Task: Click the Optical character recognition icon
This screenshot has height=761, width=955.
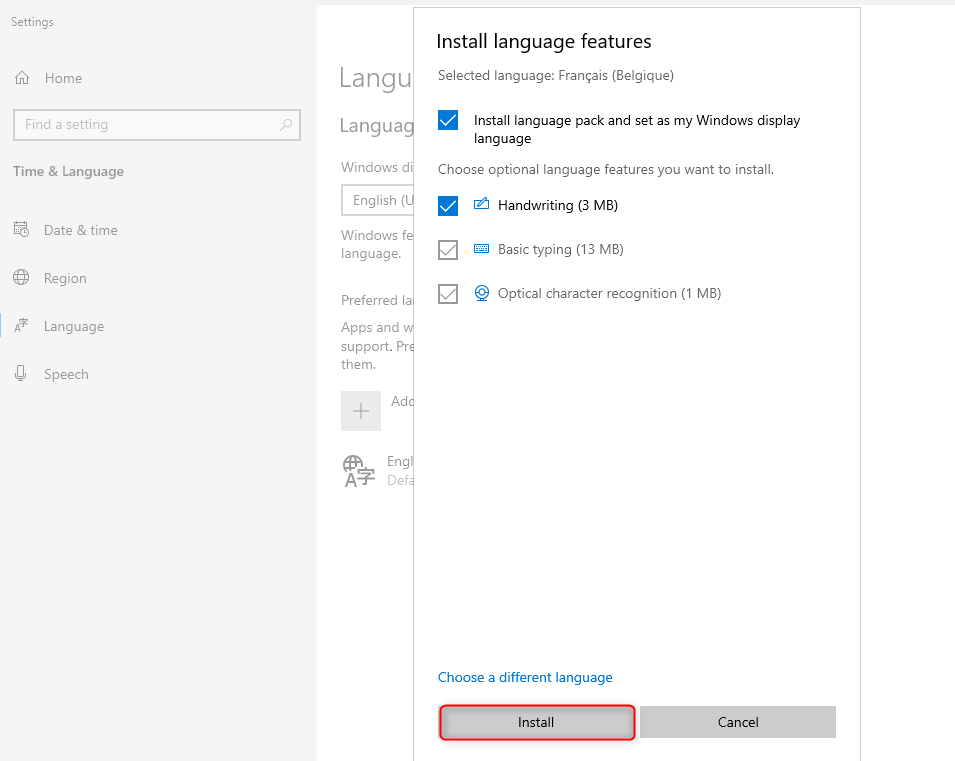Action: (481, 293)
